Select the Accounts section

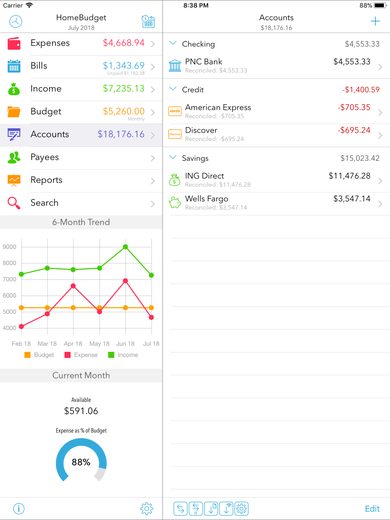[x=81, y=135]
